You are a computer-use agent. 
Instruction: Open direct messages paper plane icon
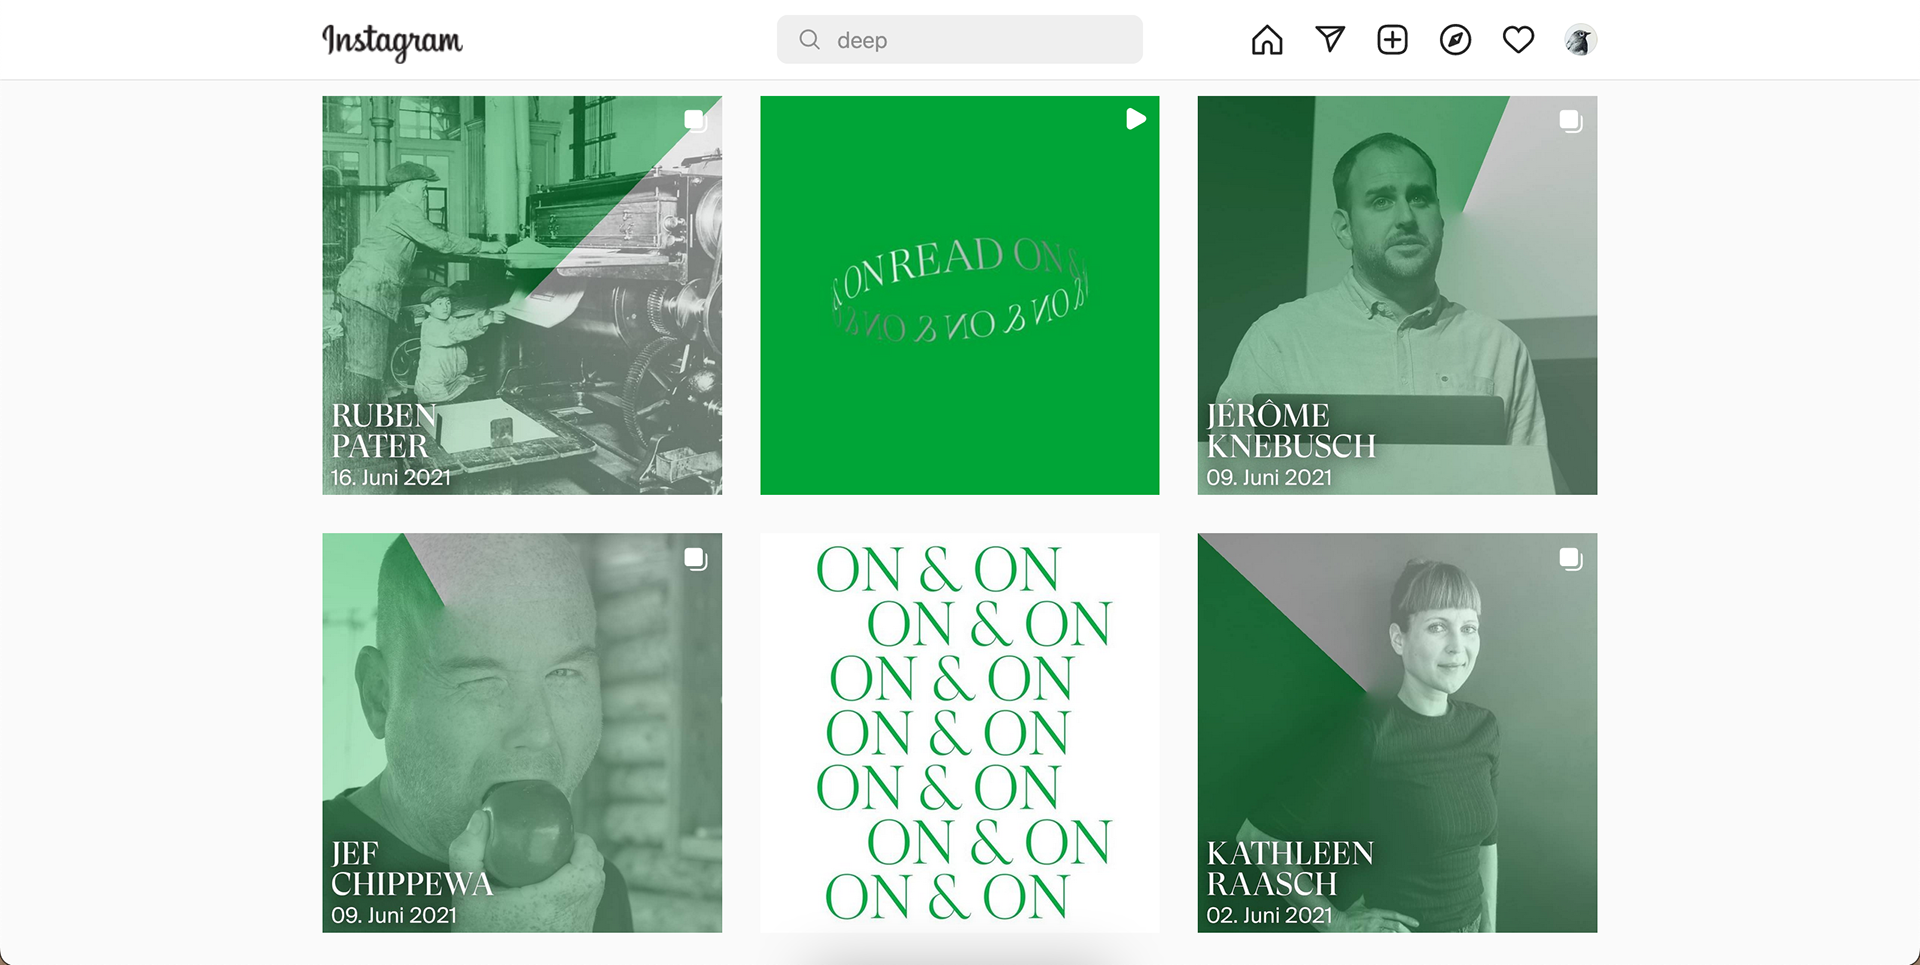[x=1330, y=39]
